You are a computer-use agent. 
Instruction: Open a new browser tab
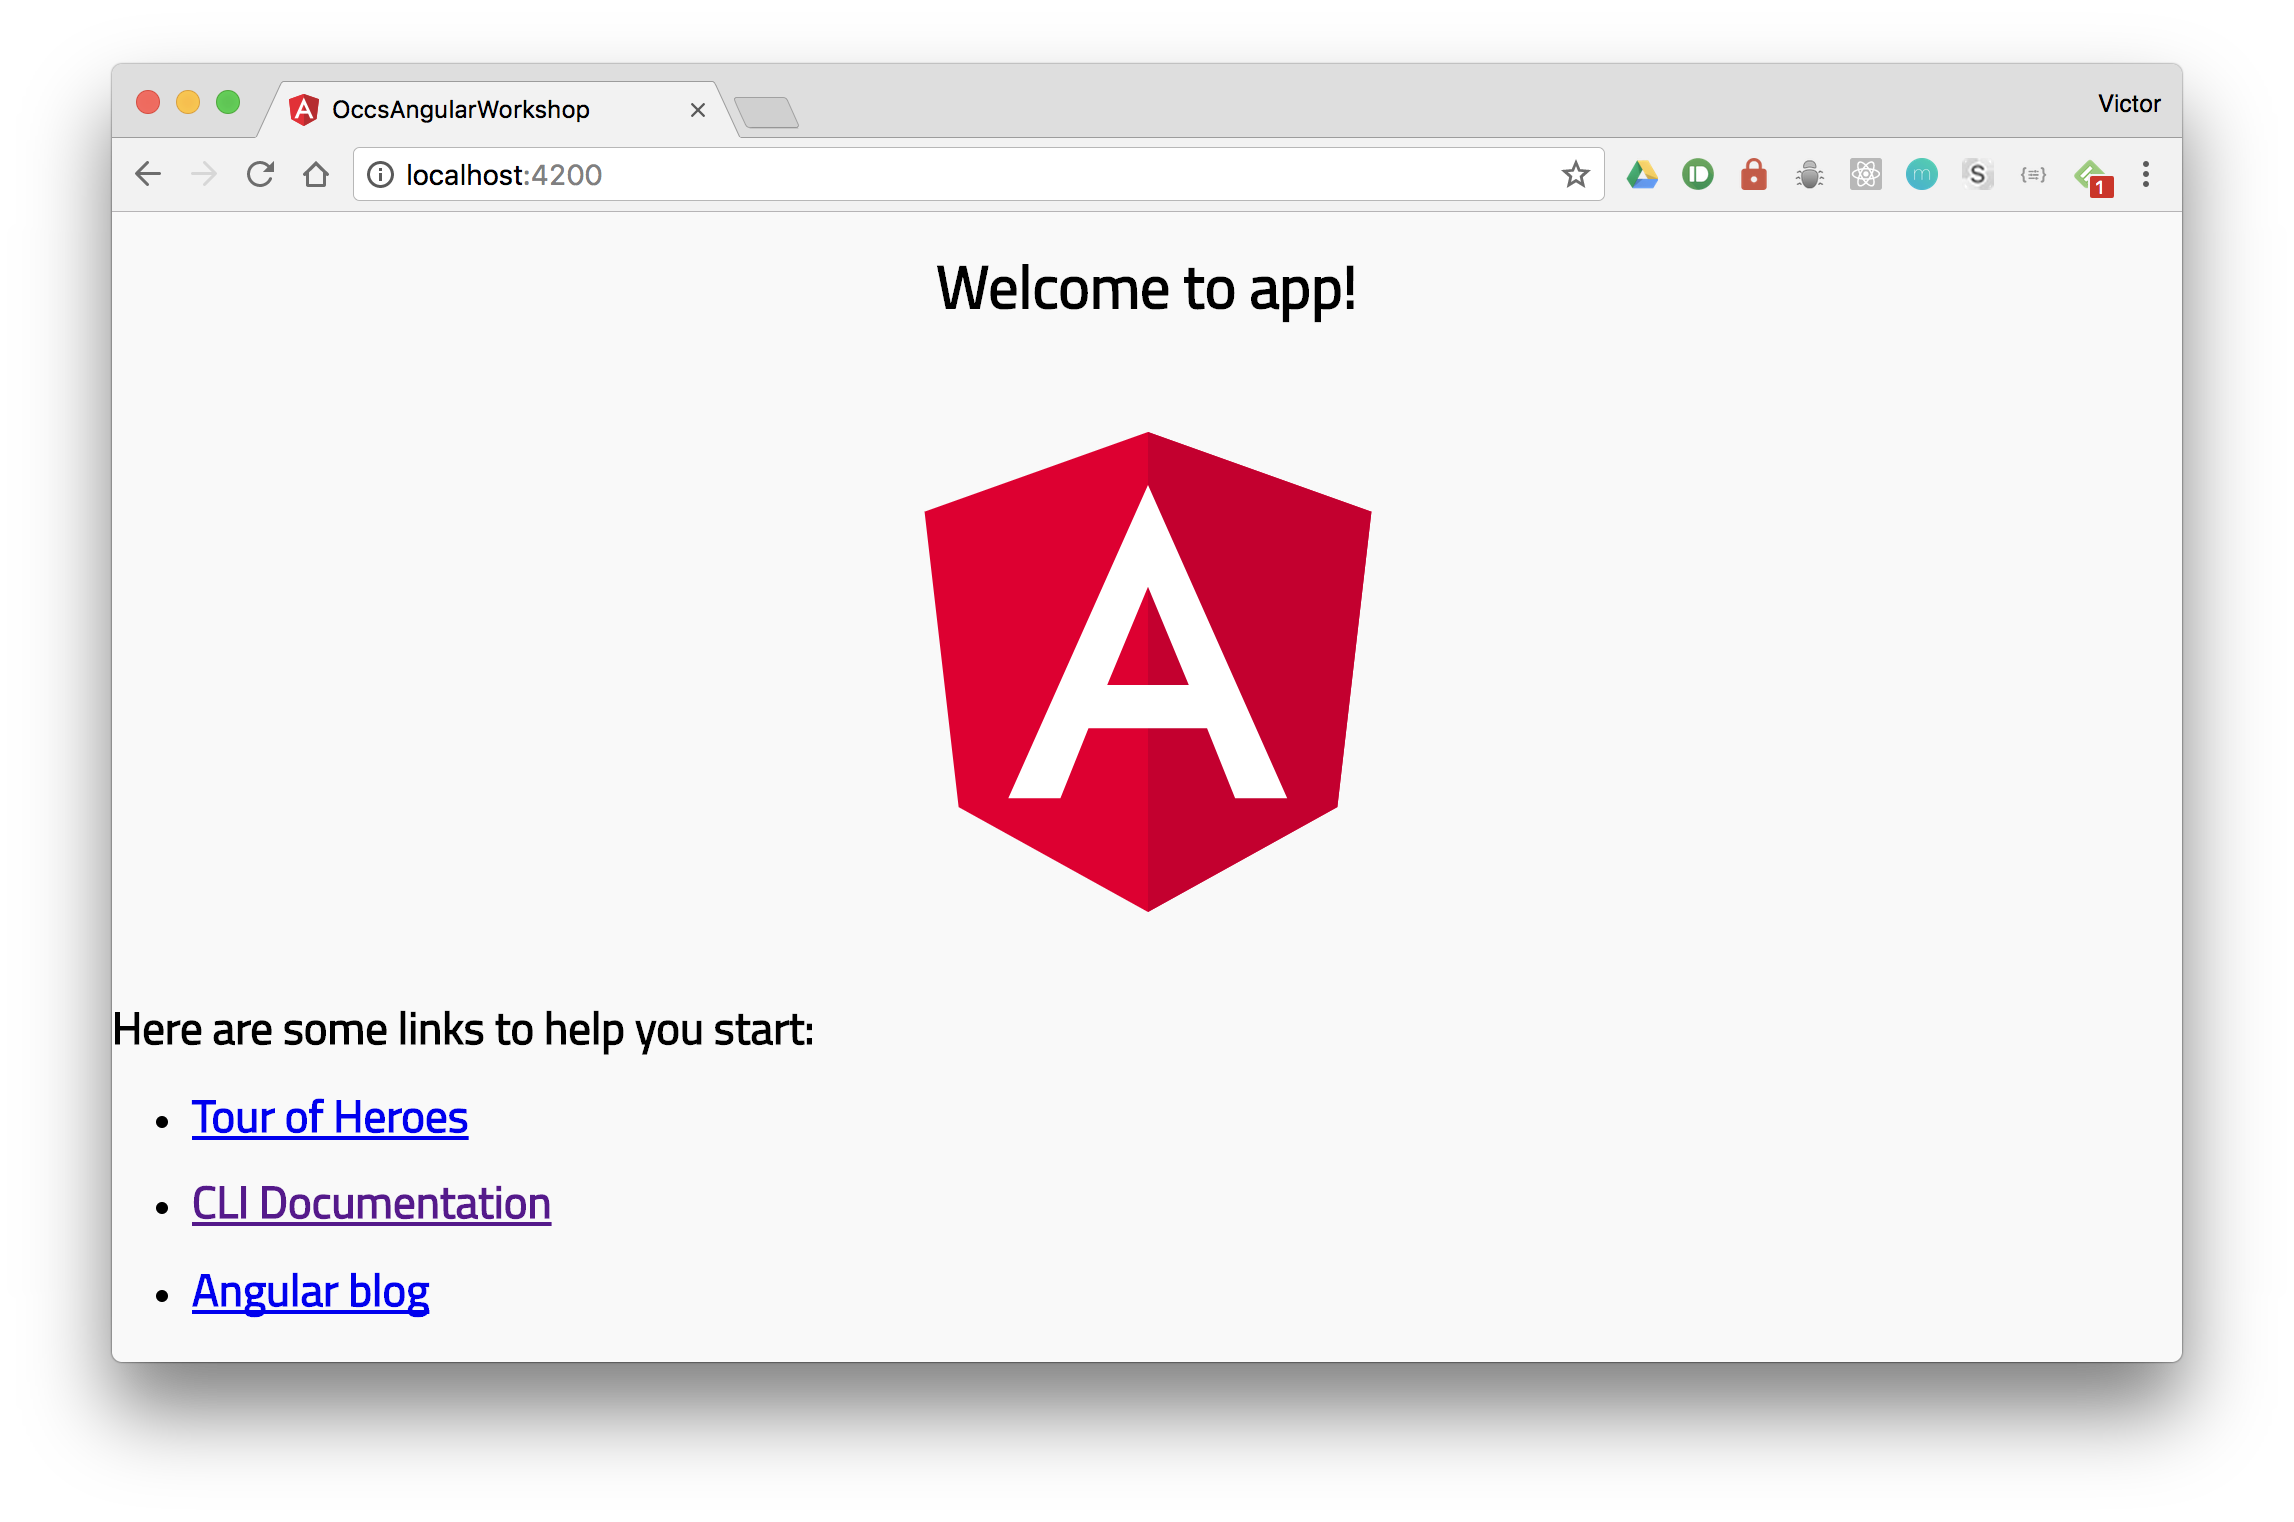(766, 112)
